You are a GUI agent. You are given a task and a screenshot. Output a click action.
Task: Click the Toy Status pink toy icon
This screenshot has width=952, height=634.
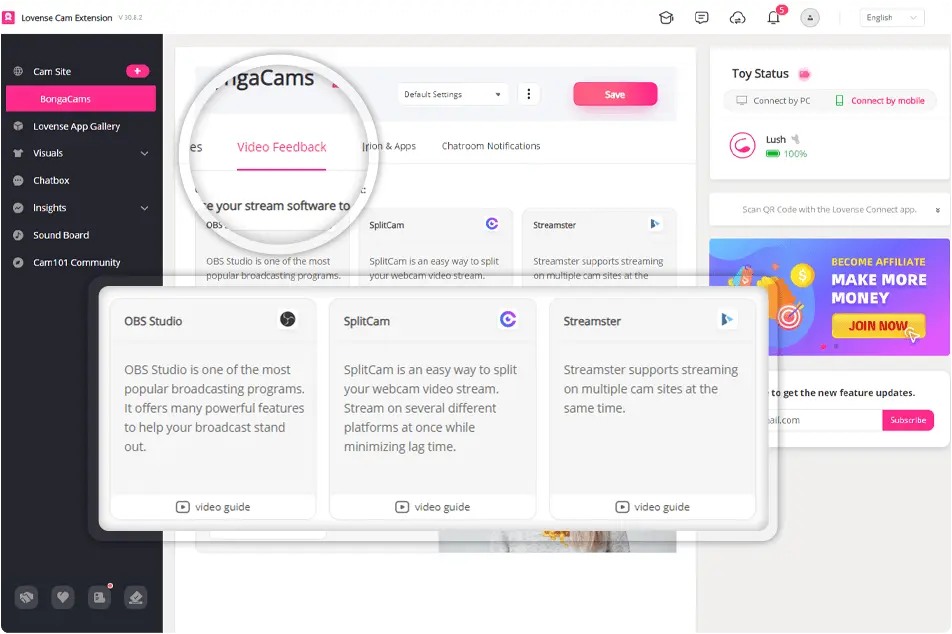click(x=804, y=74)
